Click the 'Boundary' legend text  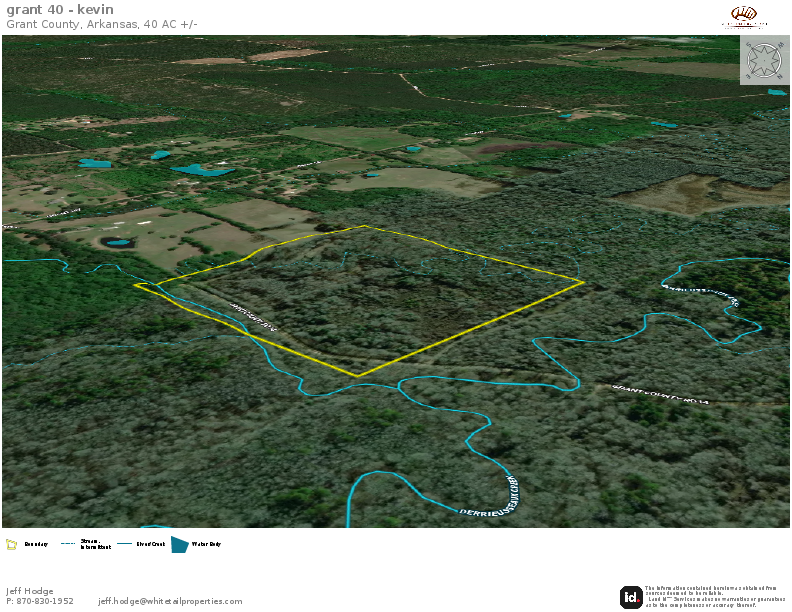[x=36, y=544]
